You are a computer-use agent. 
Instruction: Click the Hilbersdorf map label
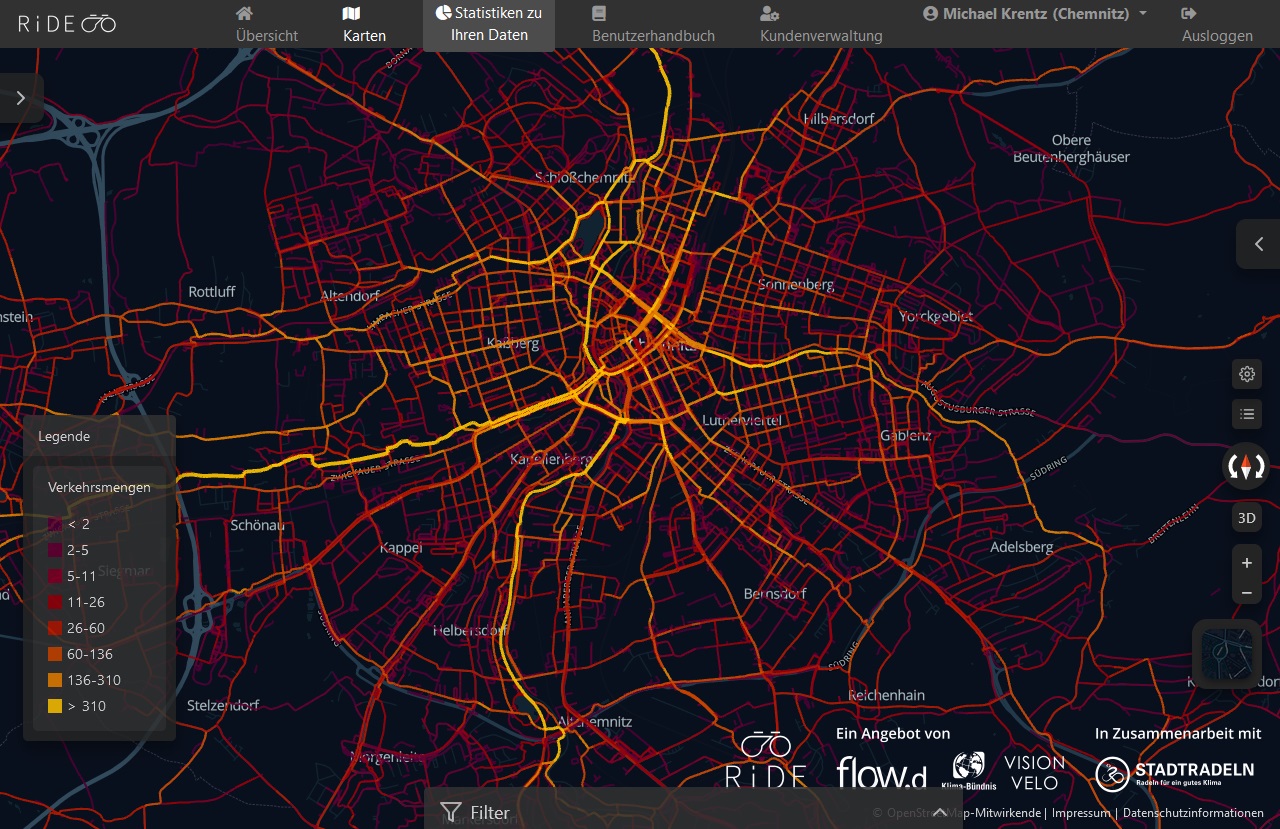839,118
